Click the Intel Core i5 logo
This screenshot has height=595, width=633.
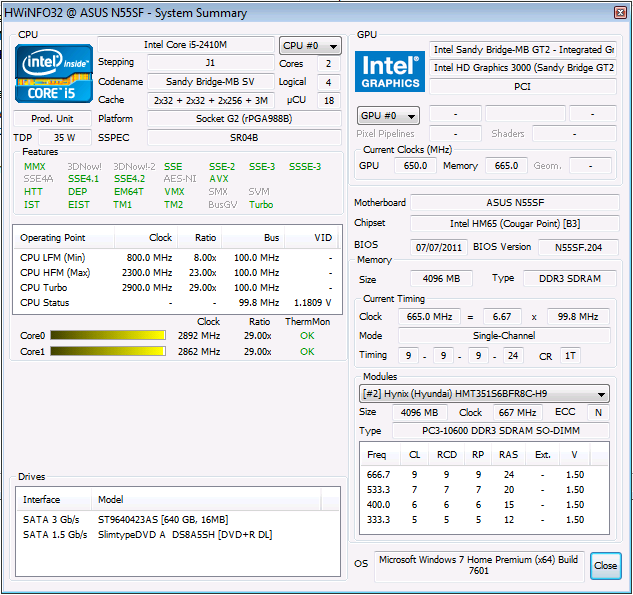pyautogui.click(x=54, y=73)
